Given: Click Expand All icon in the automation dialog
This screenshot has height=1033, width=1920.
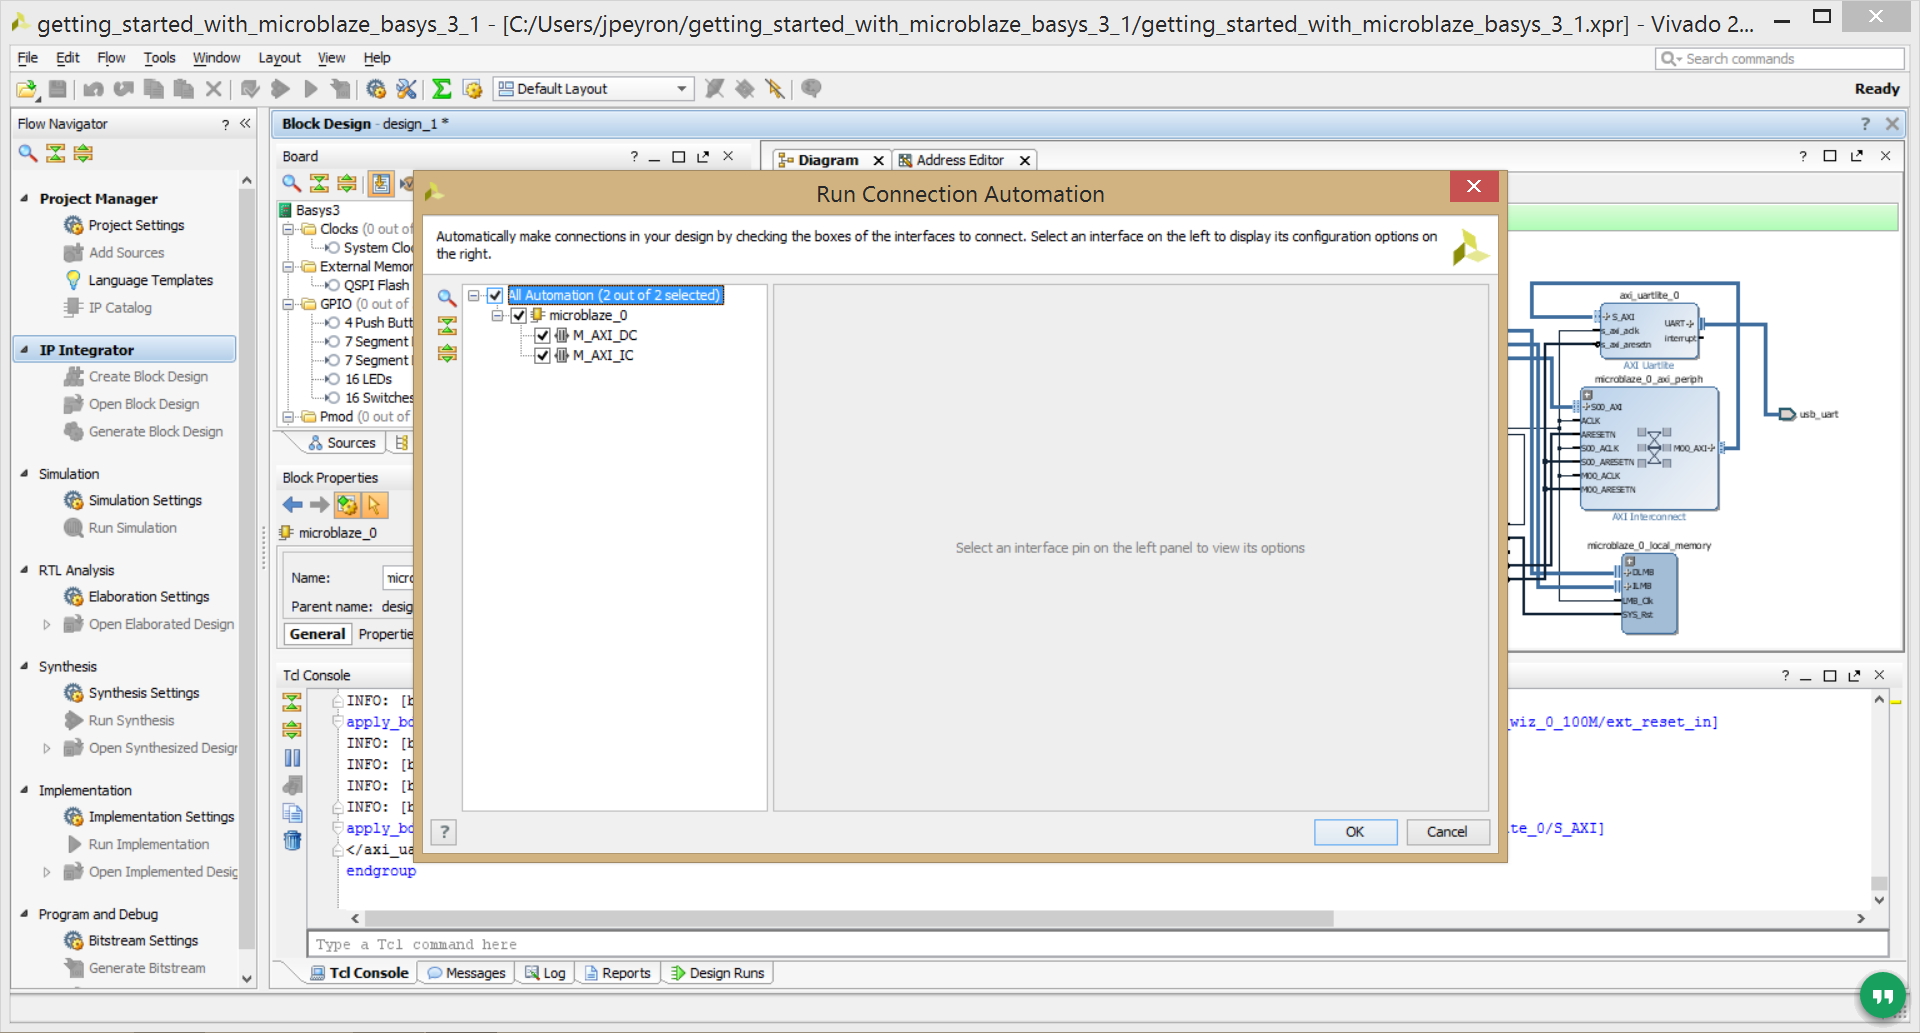Looking at the screenshot, I should (447, 353).
